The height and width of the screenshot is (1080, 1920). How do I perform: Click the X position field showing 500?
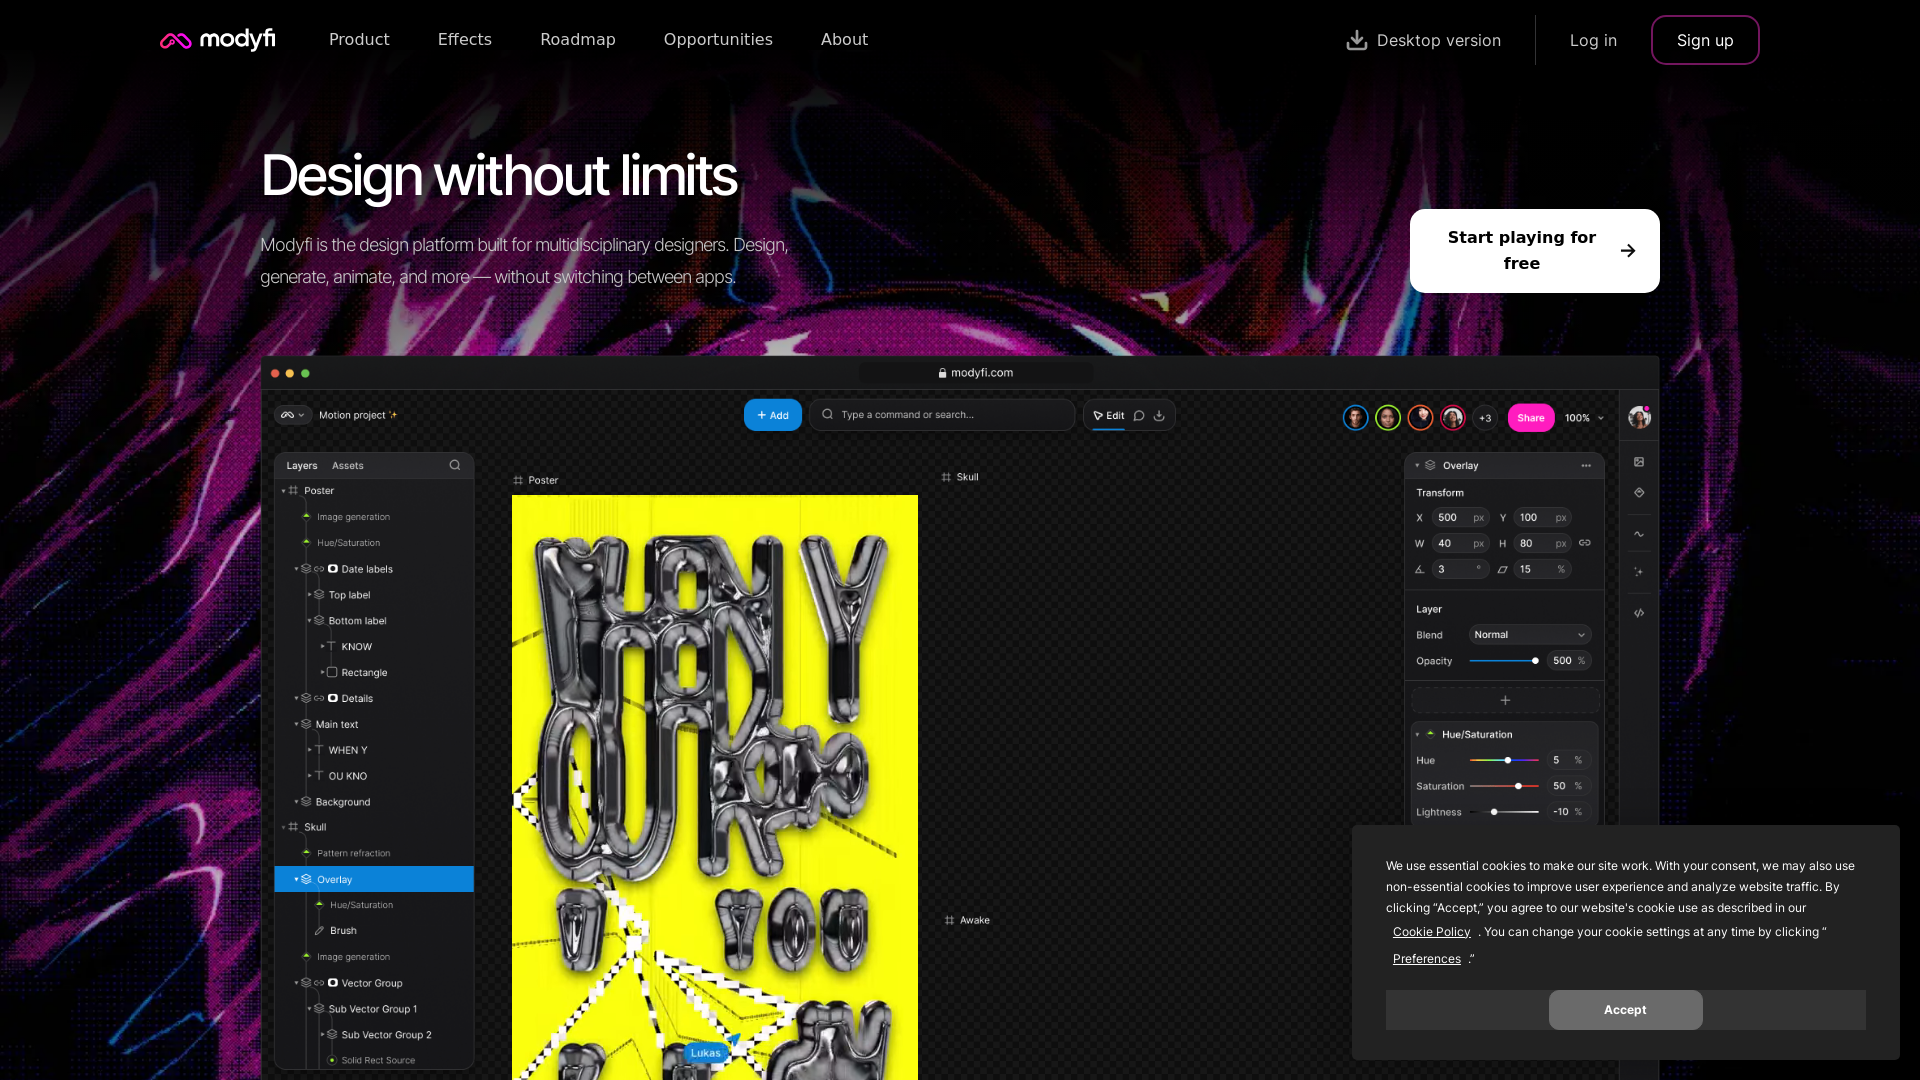click(x=1460, y=518)
